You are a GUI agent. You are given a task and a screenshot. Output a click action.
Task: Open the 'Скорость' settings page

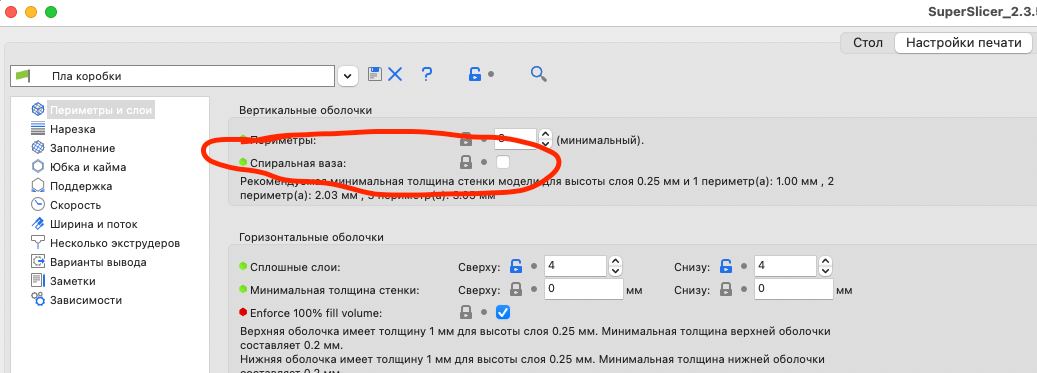[x=75, y=205]
